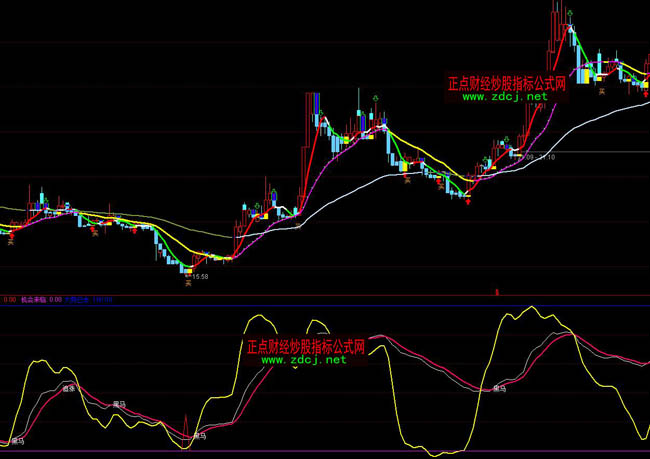Click the 买 buy signal under the 15.58 low
The height and width of the screenshot is (459, 650).
coord(187,284)
